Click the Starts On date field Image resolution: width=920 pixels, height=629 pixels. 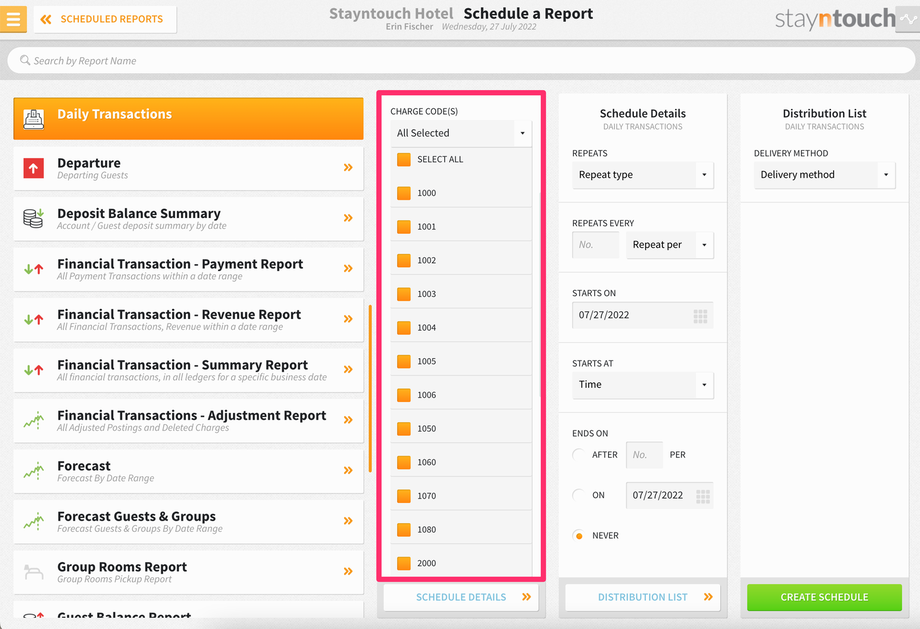pos(642,315)
